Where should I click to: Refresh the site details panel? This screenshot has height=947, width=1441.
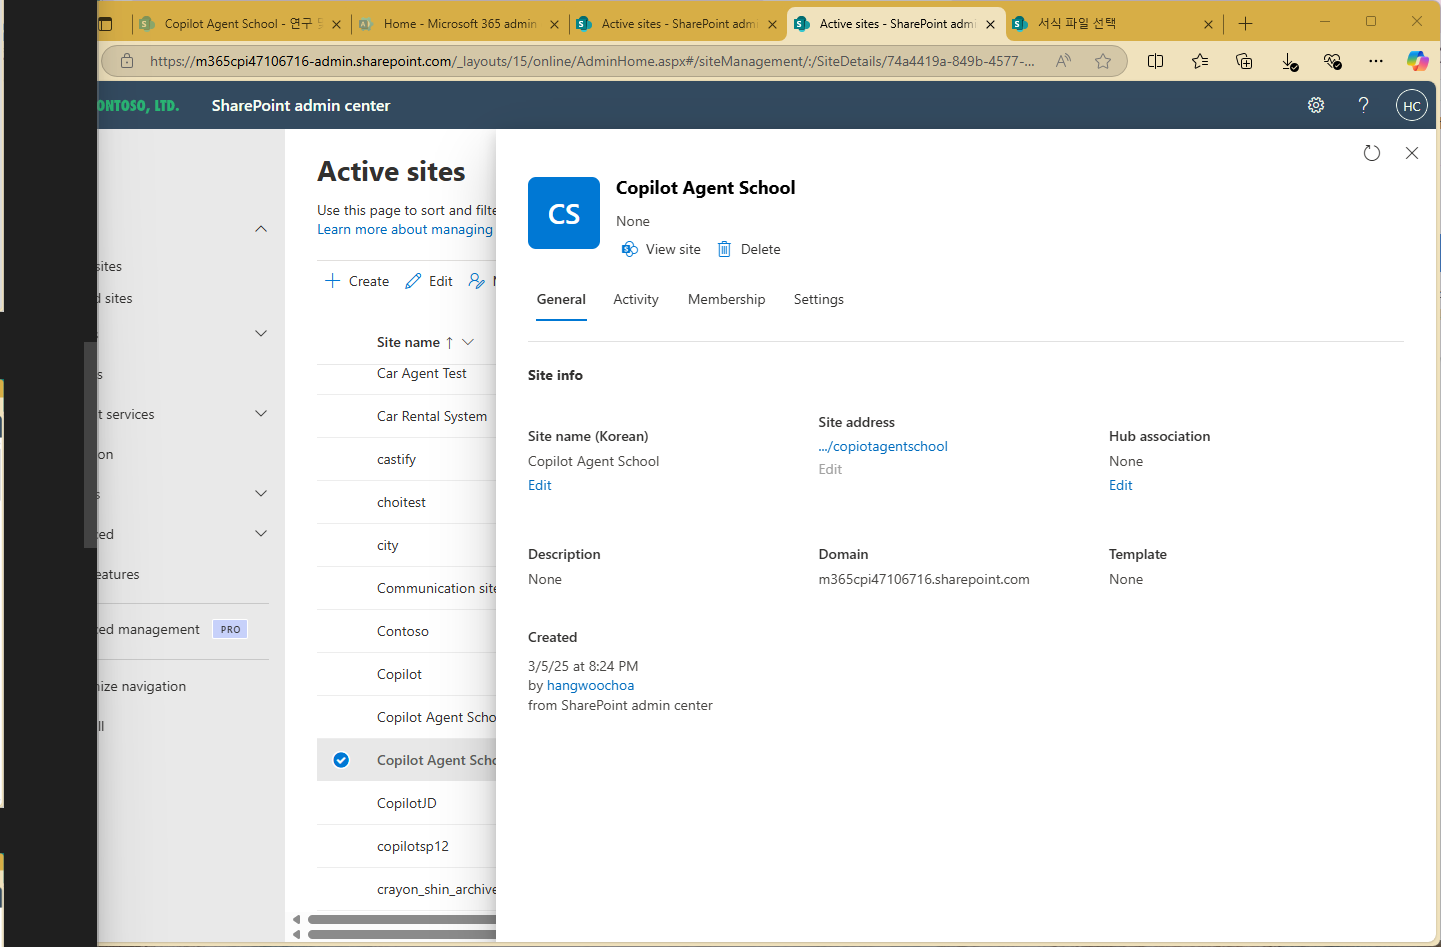(1372, 153)
